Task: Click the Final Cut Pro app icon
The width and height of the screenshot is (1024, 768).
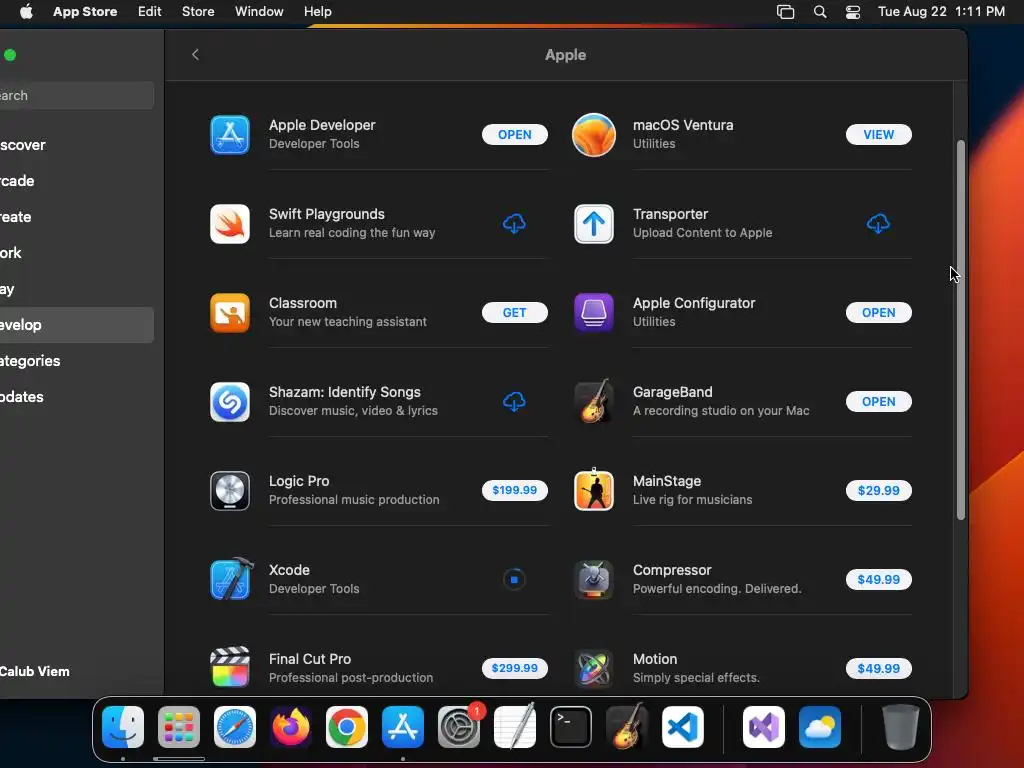Action: pos(230,667)
